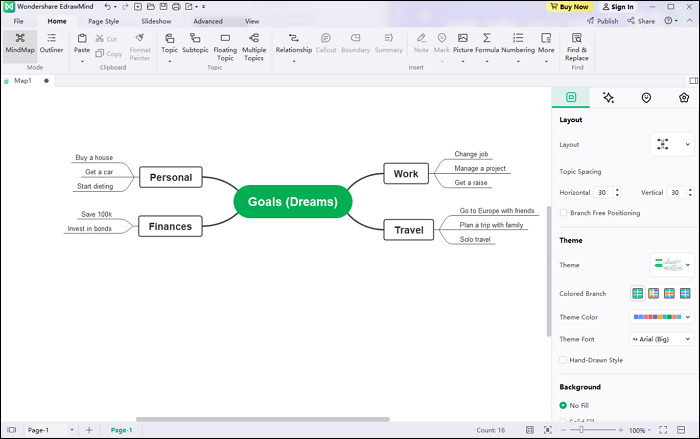This screenshot has height=439, width=700.
Task: Activate the Format Painter
Action: click(140, 46)
